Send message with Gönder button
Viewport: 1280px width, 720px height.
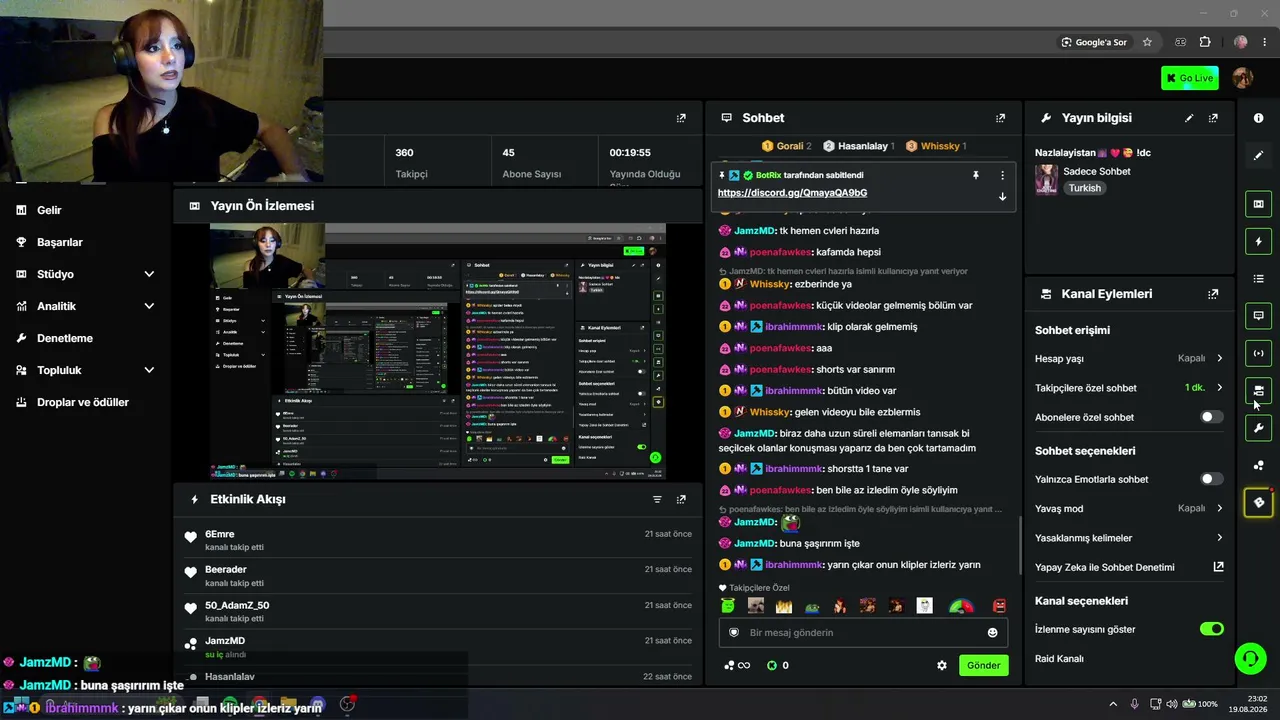(x=983, y=665)
